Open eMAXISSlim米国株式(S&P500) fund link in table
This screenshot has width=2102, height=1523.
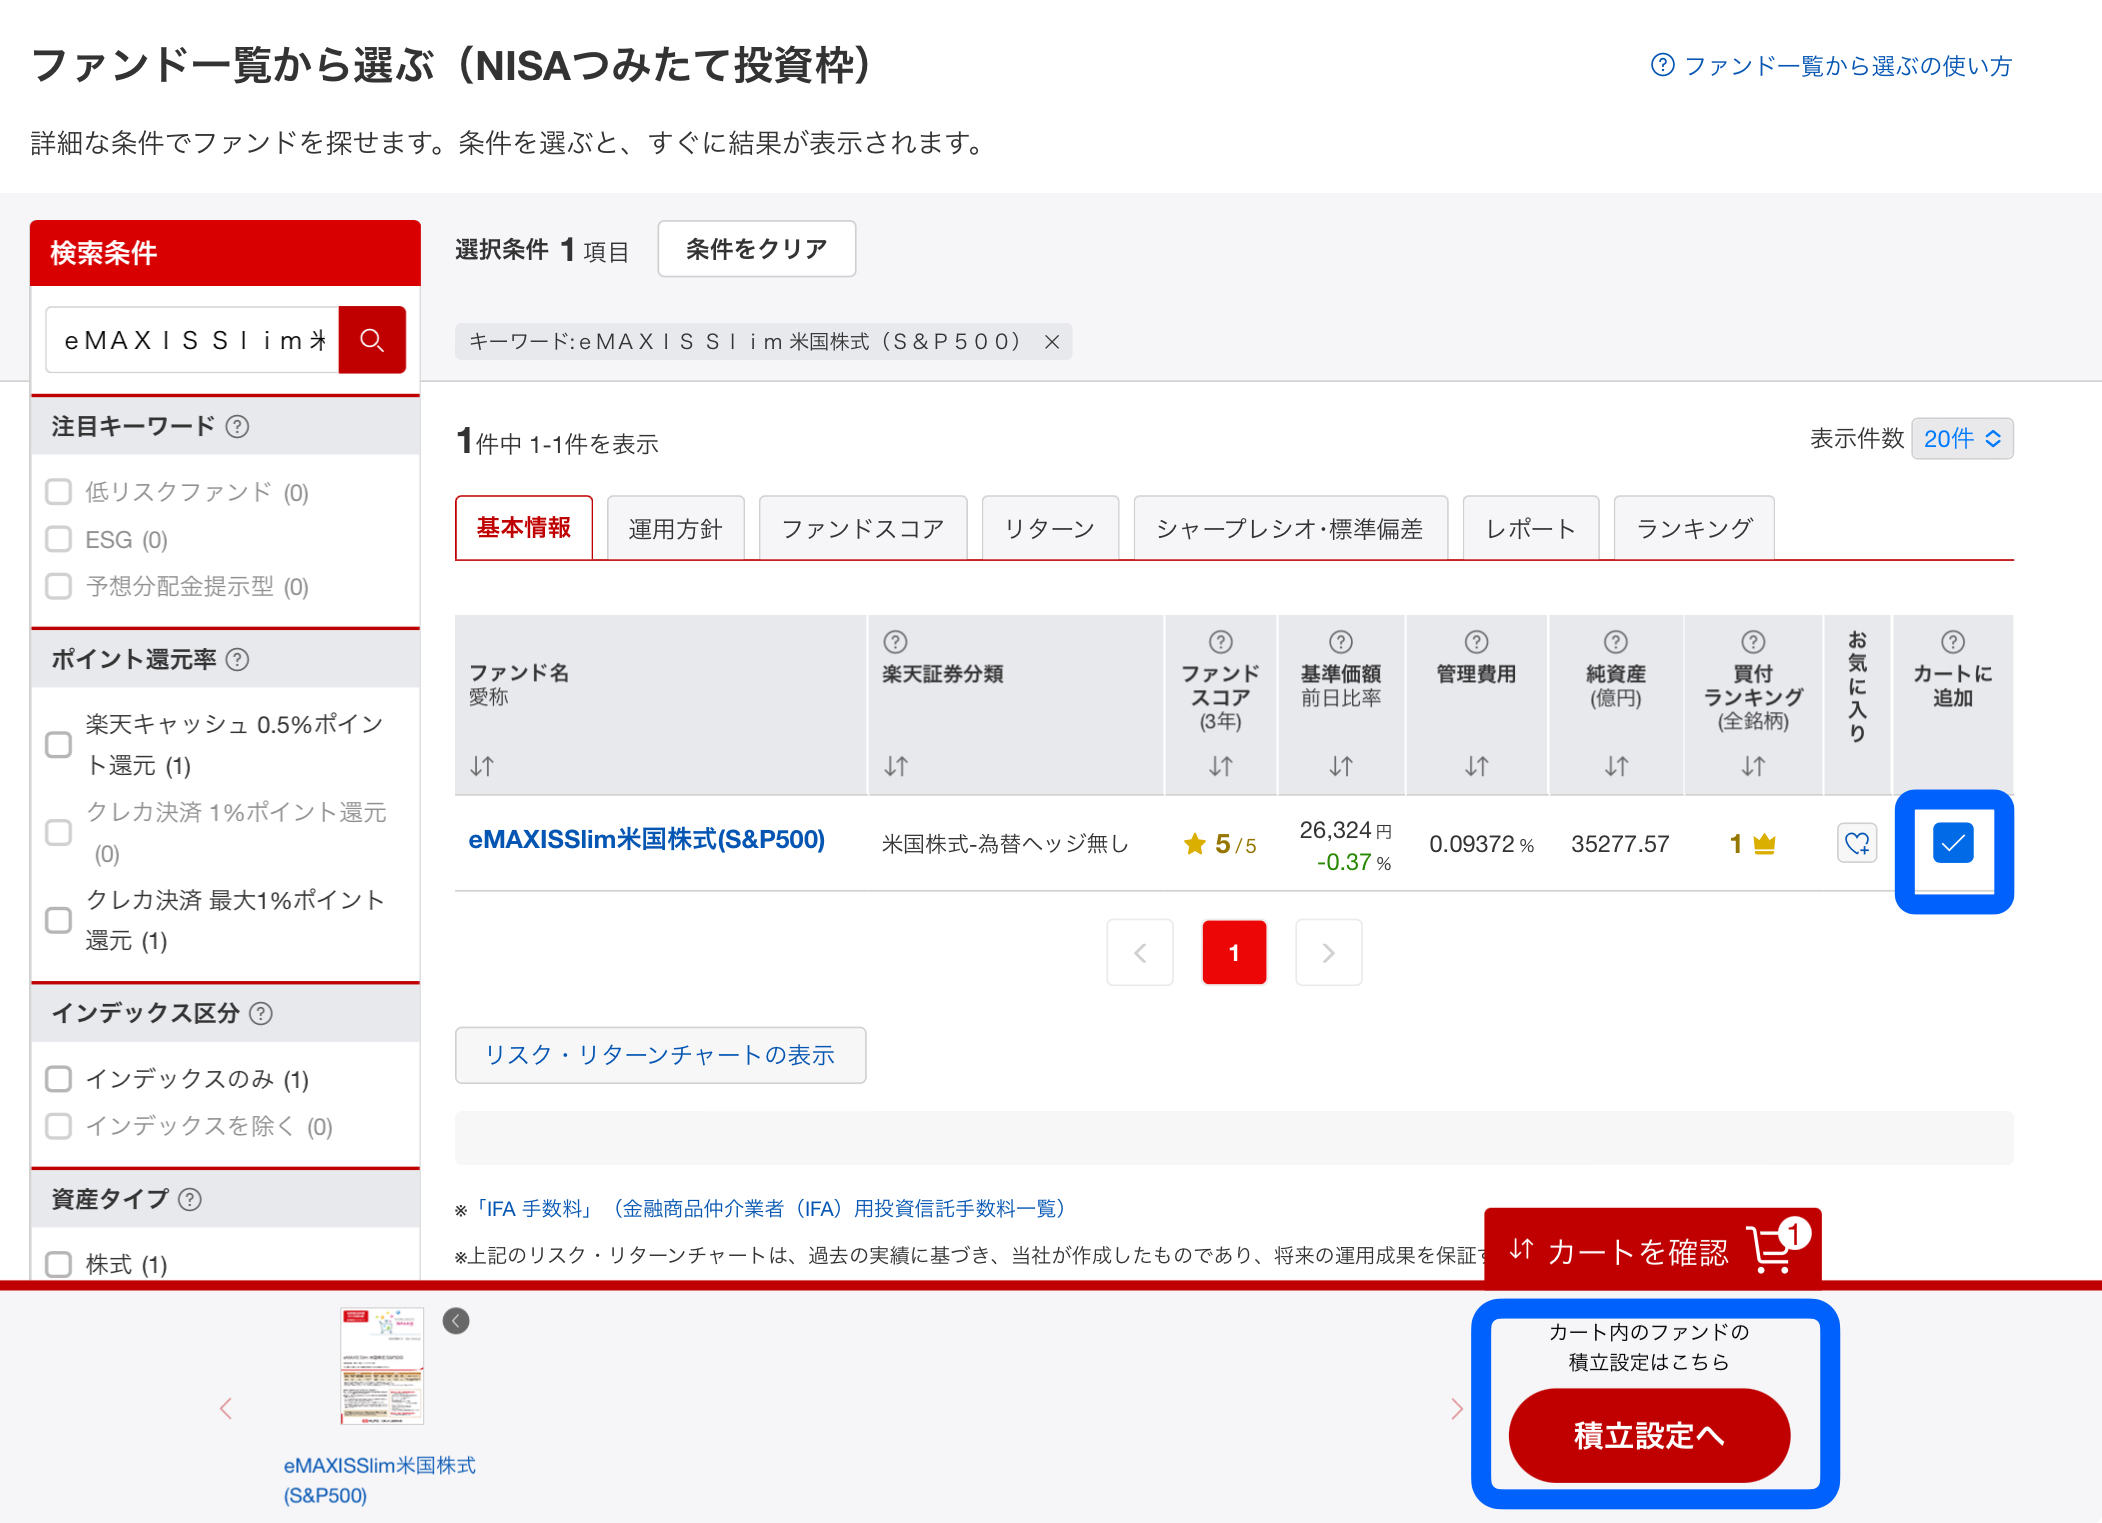coord(646,840)
